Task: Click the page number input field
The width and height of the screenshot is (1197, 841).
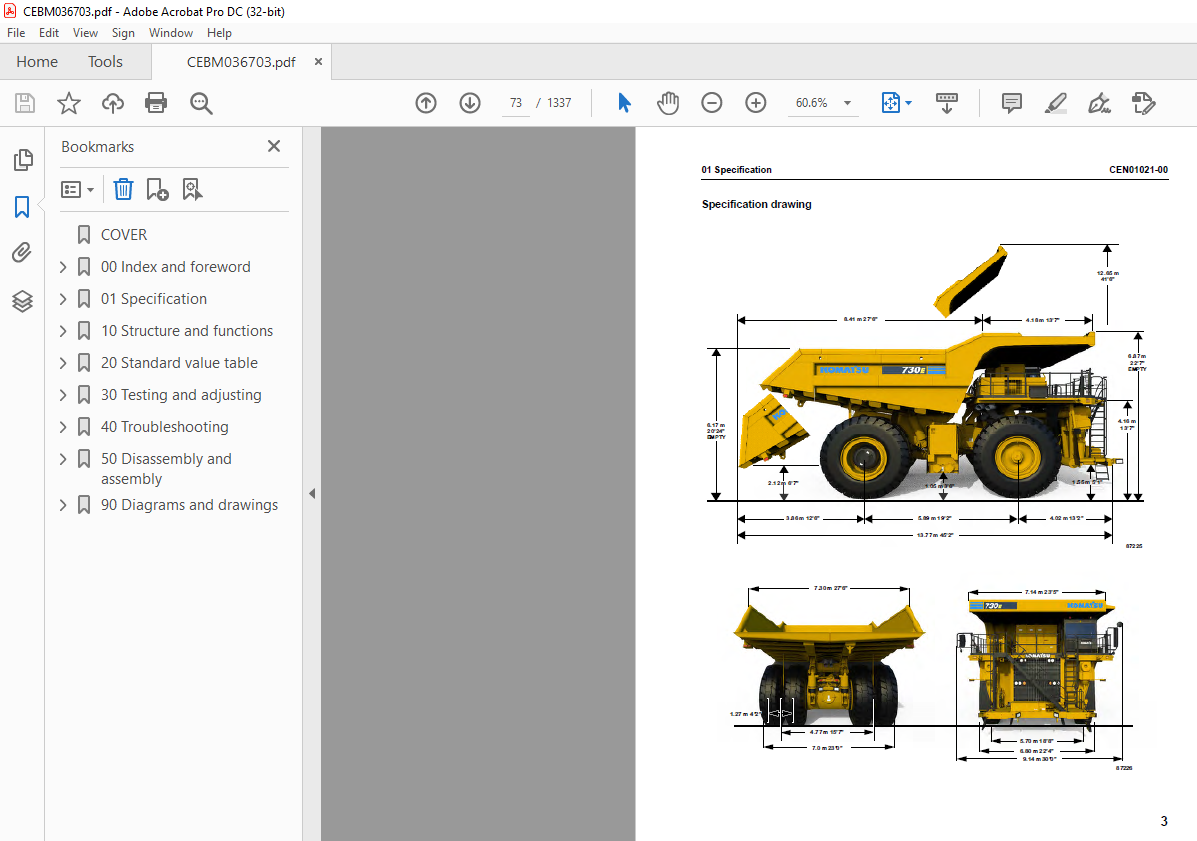Action: (x=516, y=103)
